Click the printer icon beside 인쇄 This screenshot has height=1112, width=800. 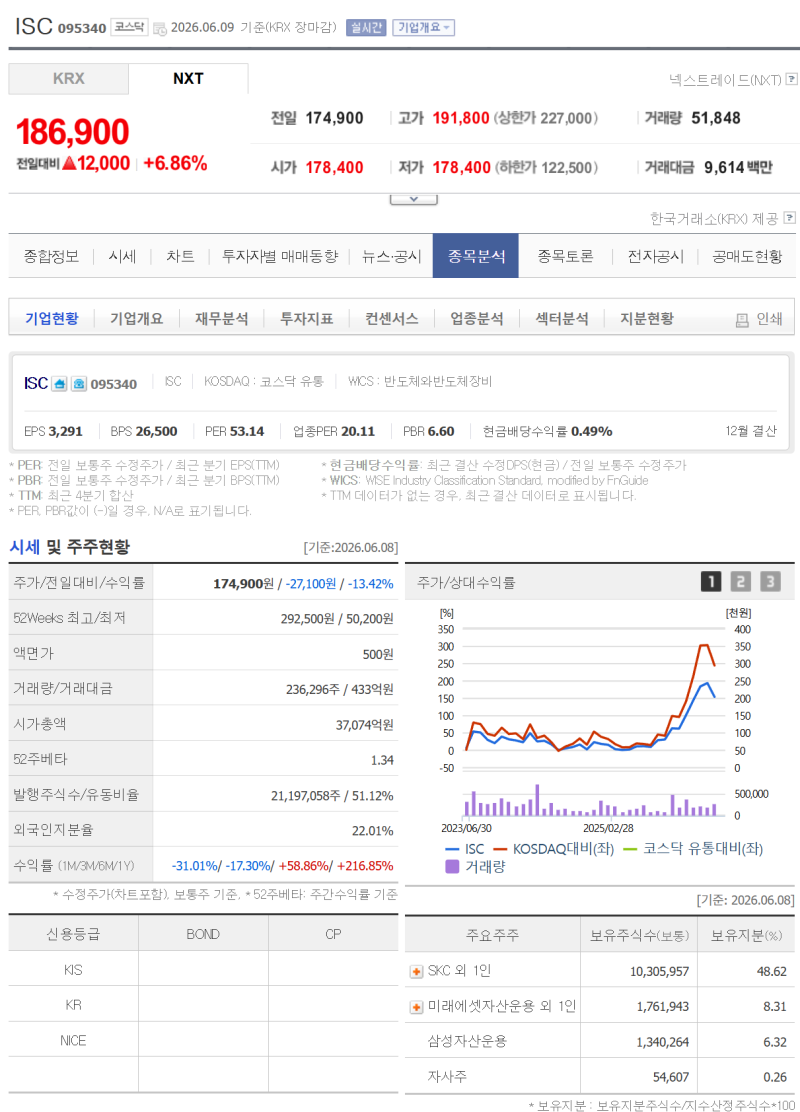[x=742, y=321]
